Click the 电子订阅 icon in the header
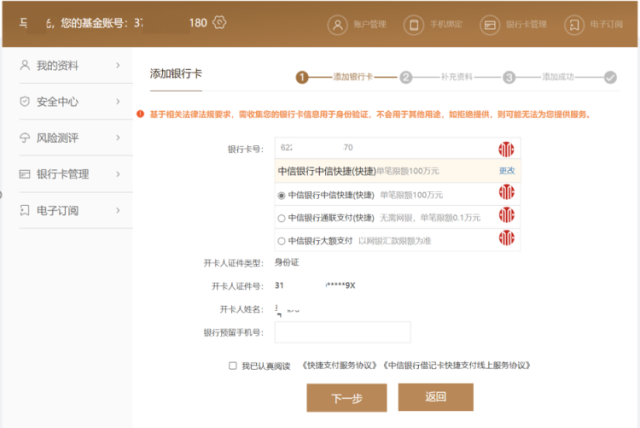The height and width of the screenshot is (428, 640). point(574,25)
